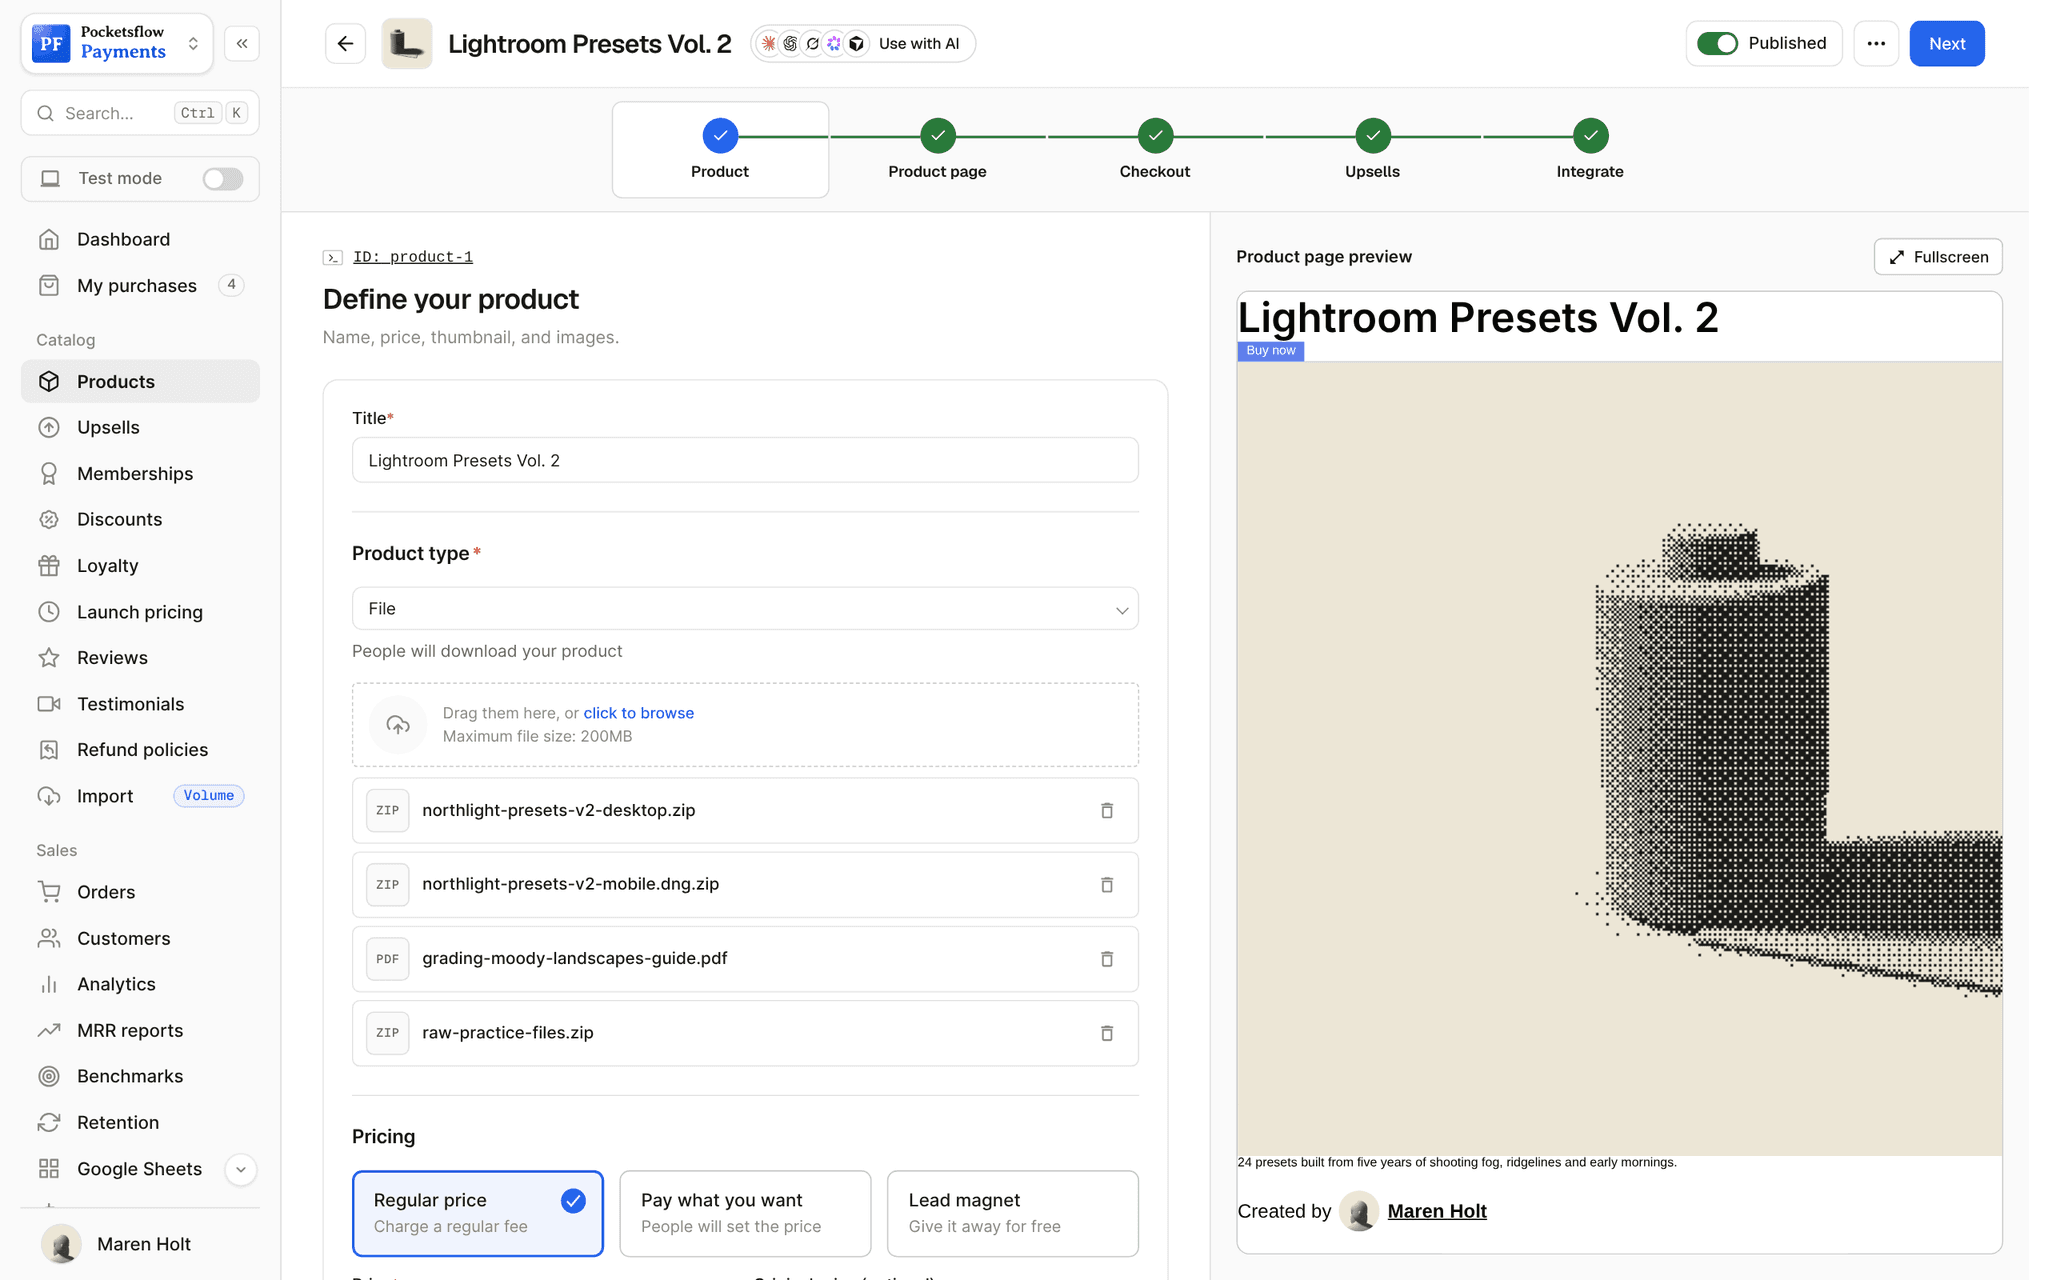Open the Product type File dropdown

(x=745, y=609)
